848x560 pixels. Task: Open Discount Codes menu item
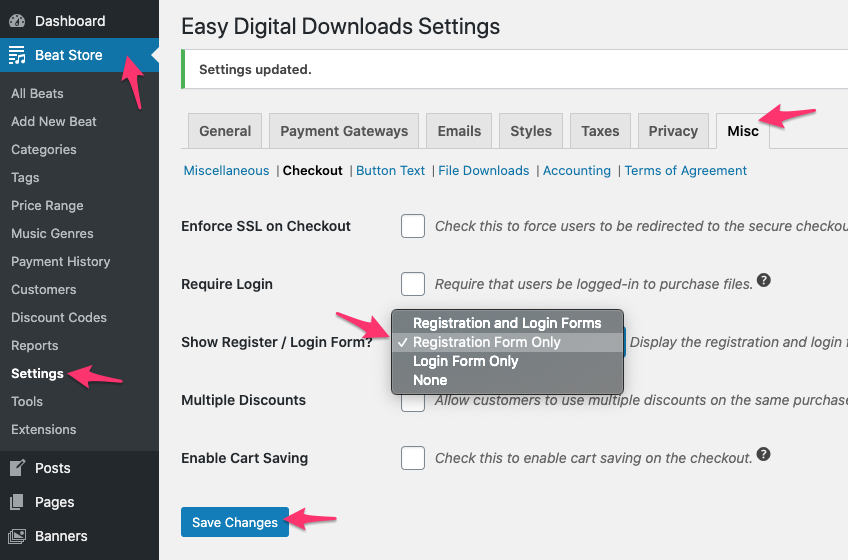coord(59,318)
